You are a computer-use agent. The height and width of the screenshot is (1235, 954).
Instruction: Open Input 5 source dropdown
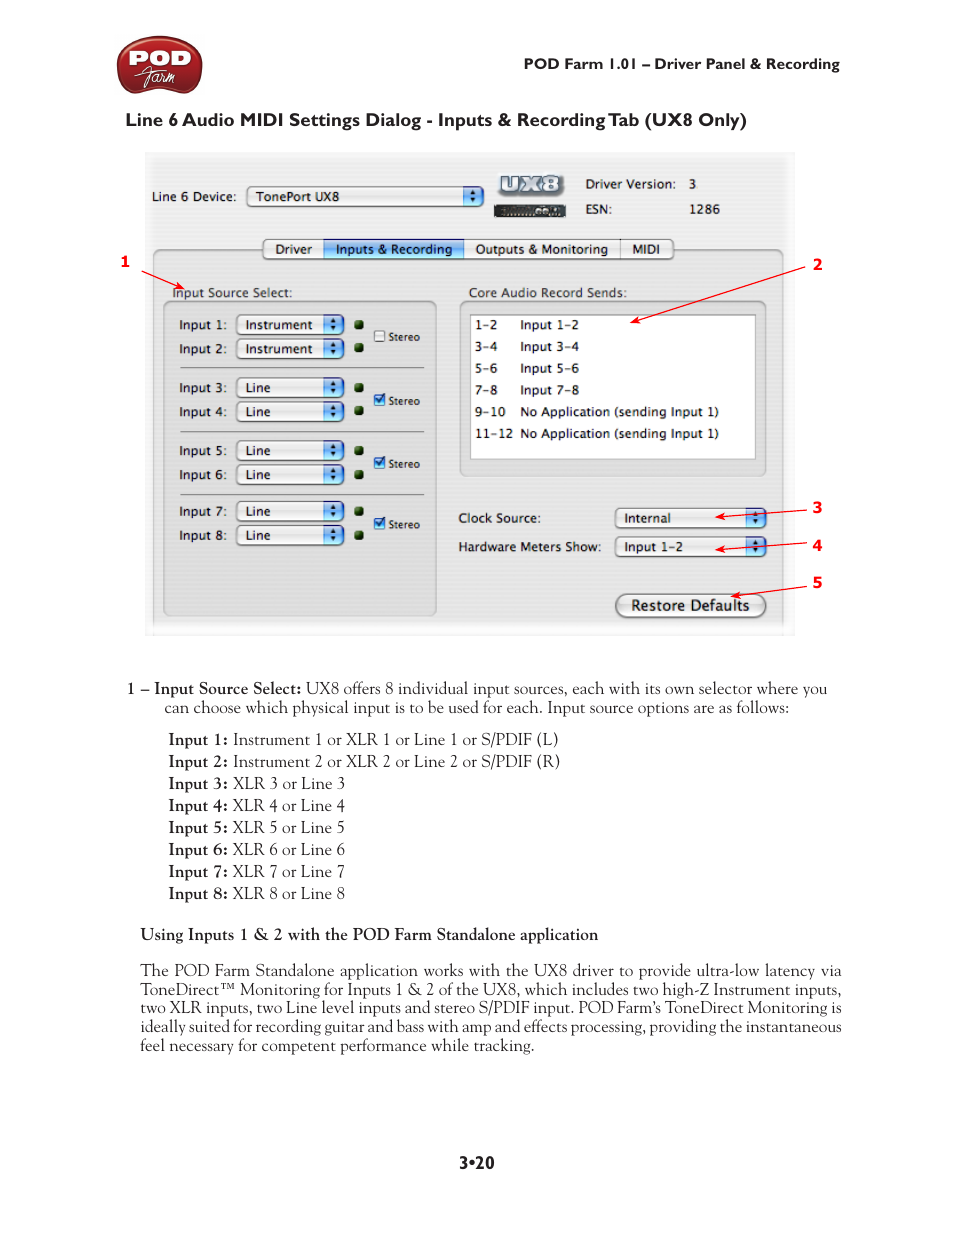290,451
